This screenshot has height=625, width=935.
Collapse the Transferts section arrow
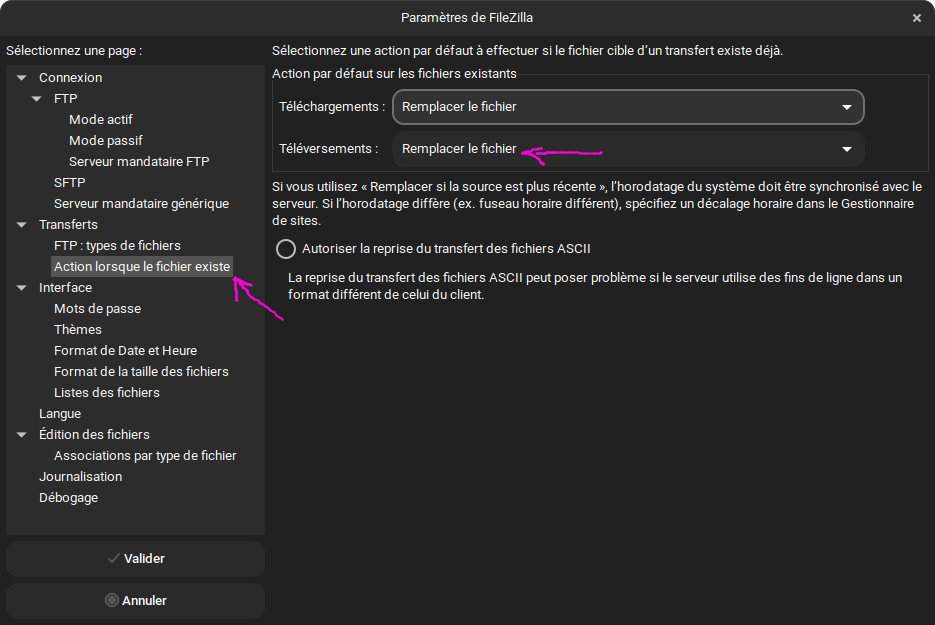22,225
